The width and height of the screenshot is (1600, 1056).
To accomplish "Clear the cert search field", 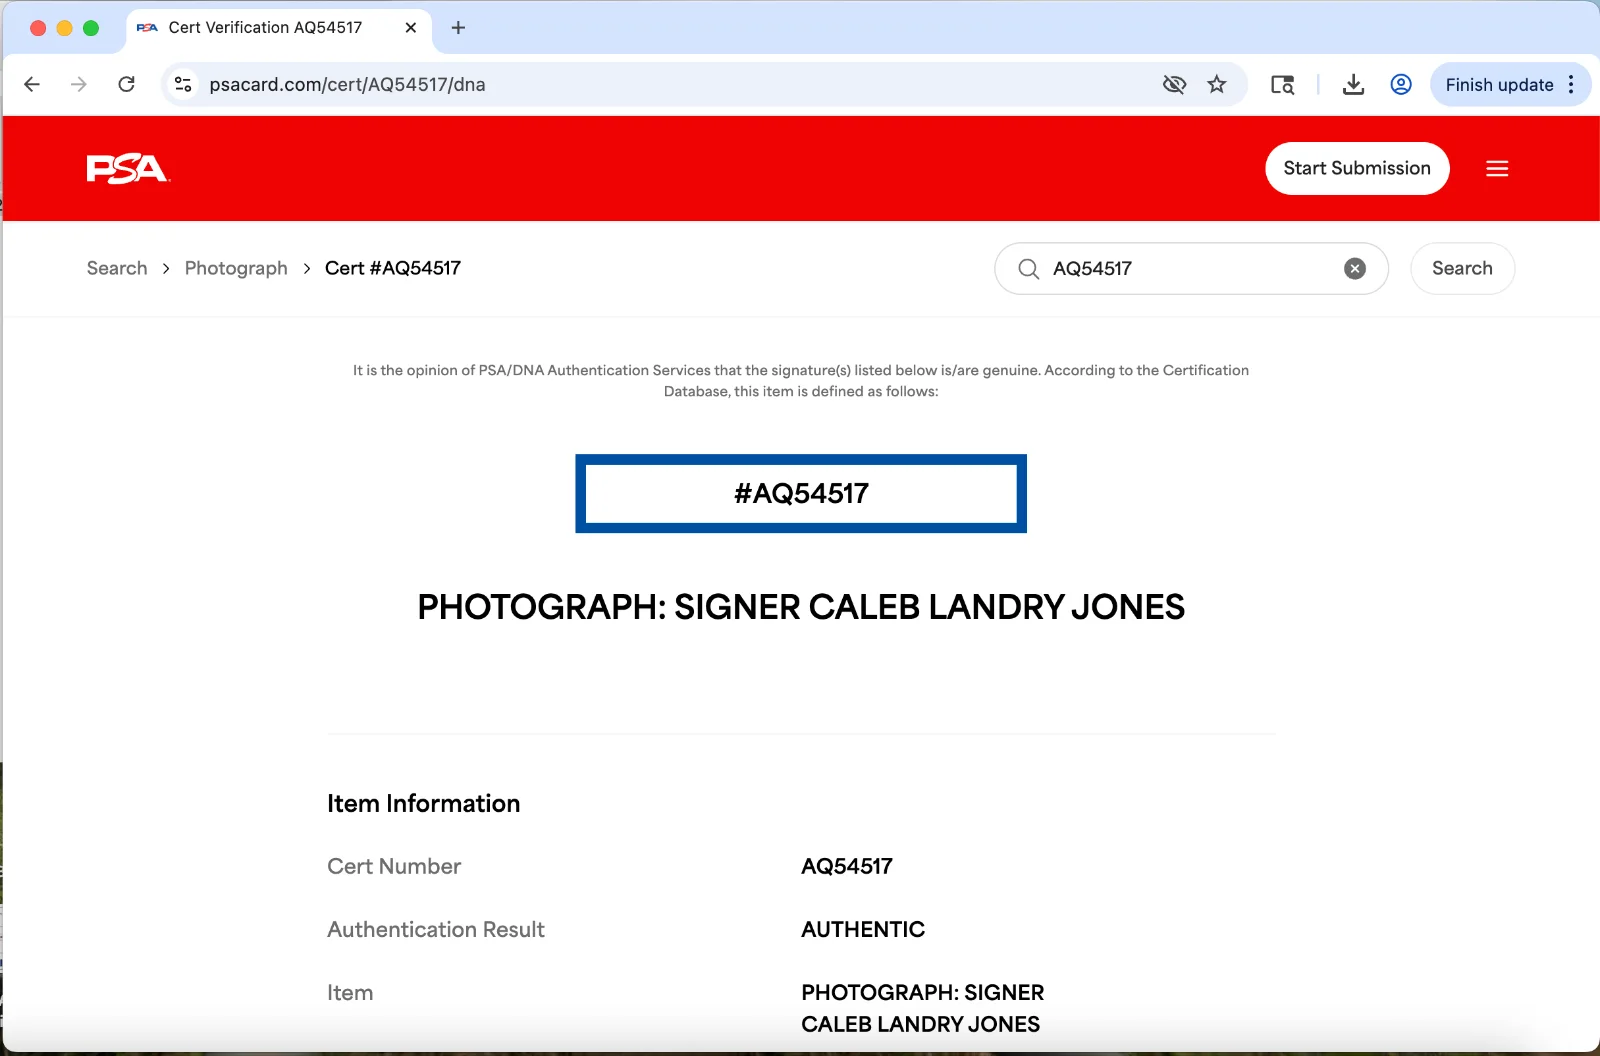I will 1355,269.
